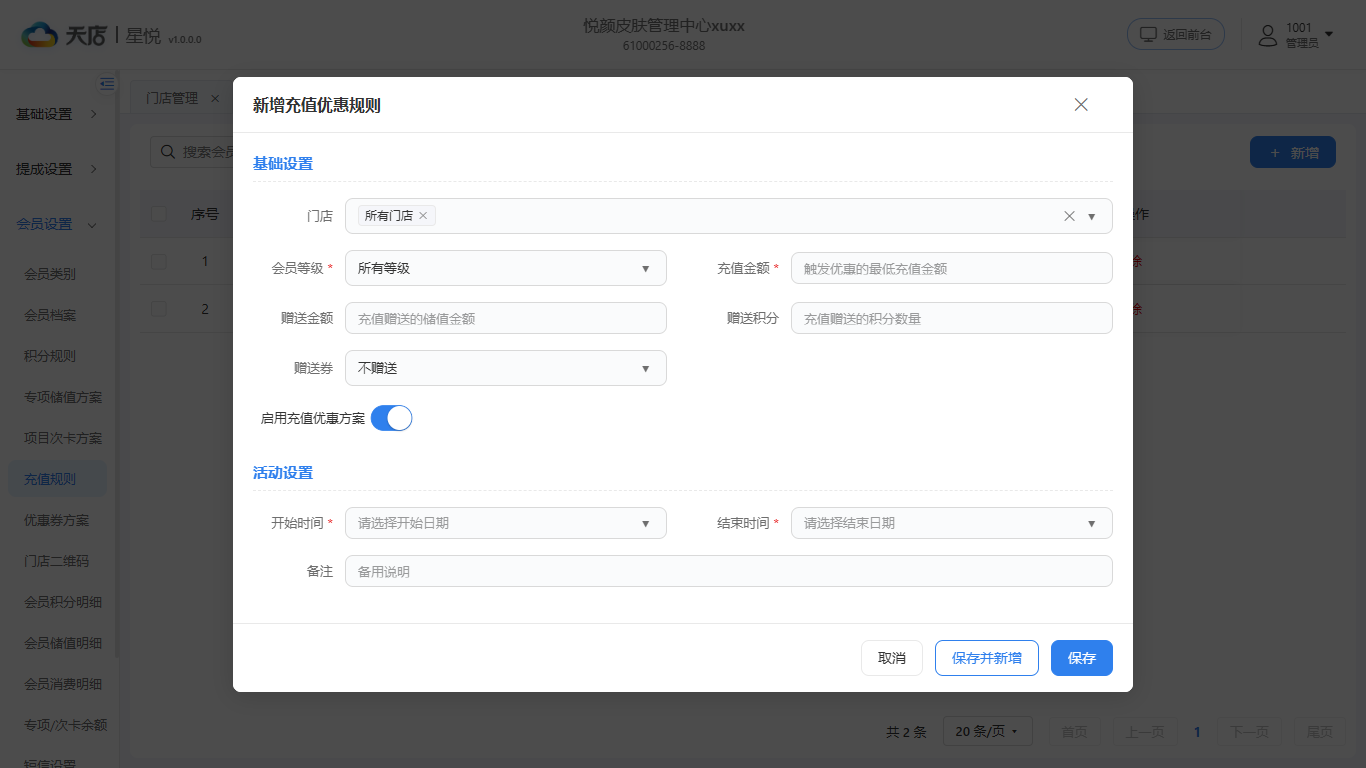Image resolution: width=1366 pixels, height=768 pixels.
Task: Click the 充值金额 input field
Action: coord(951,268)
